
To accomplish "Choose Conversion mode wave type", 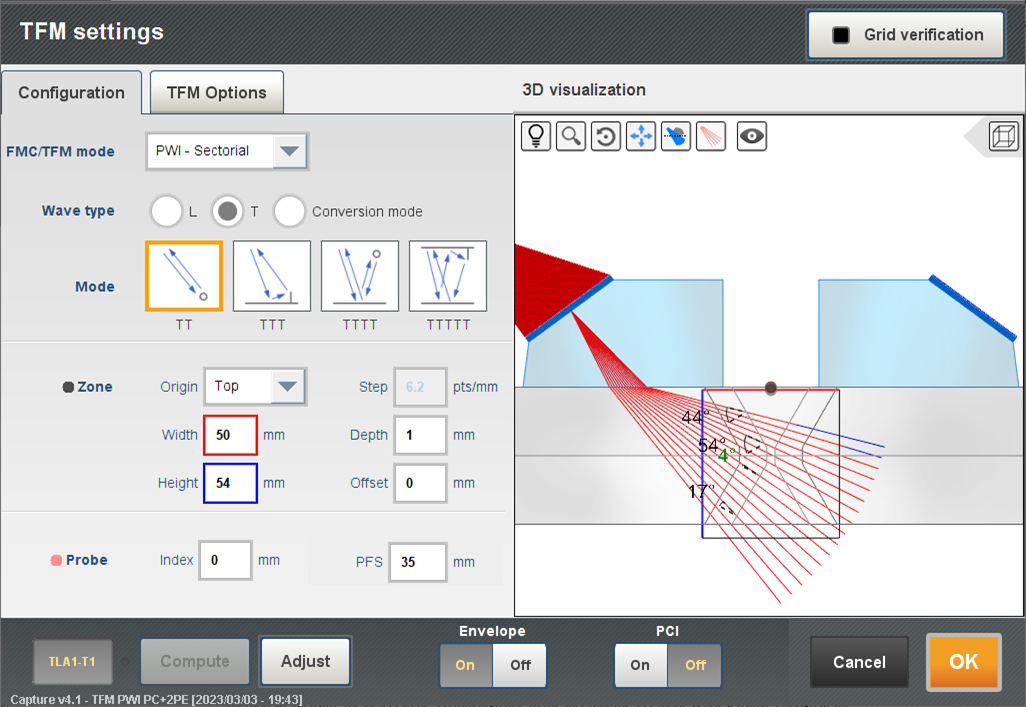I will (x=290, y=211).
